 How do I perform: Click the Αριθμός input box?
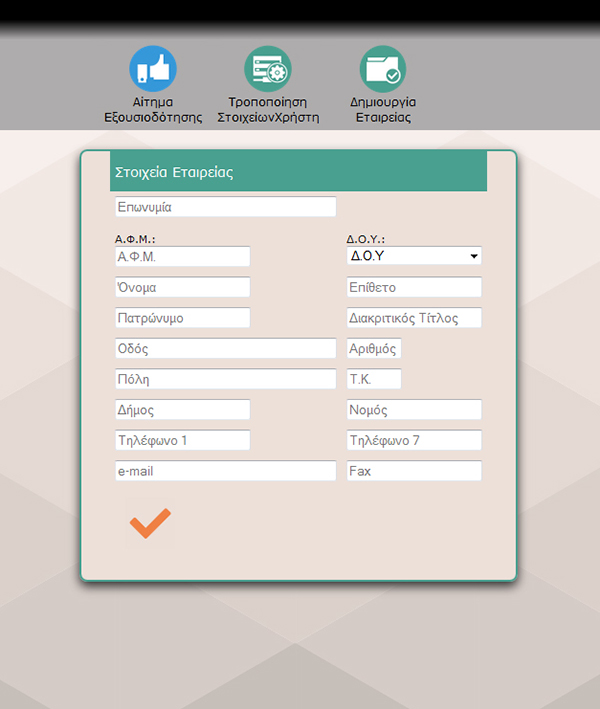(x=373, y=349)
